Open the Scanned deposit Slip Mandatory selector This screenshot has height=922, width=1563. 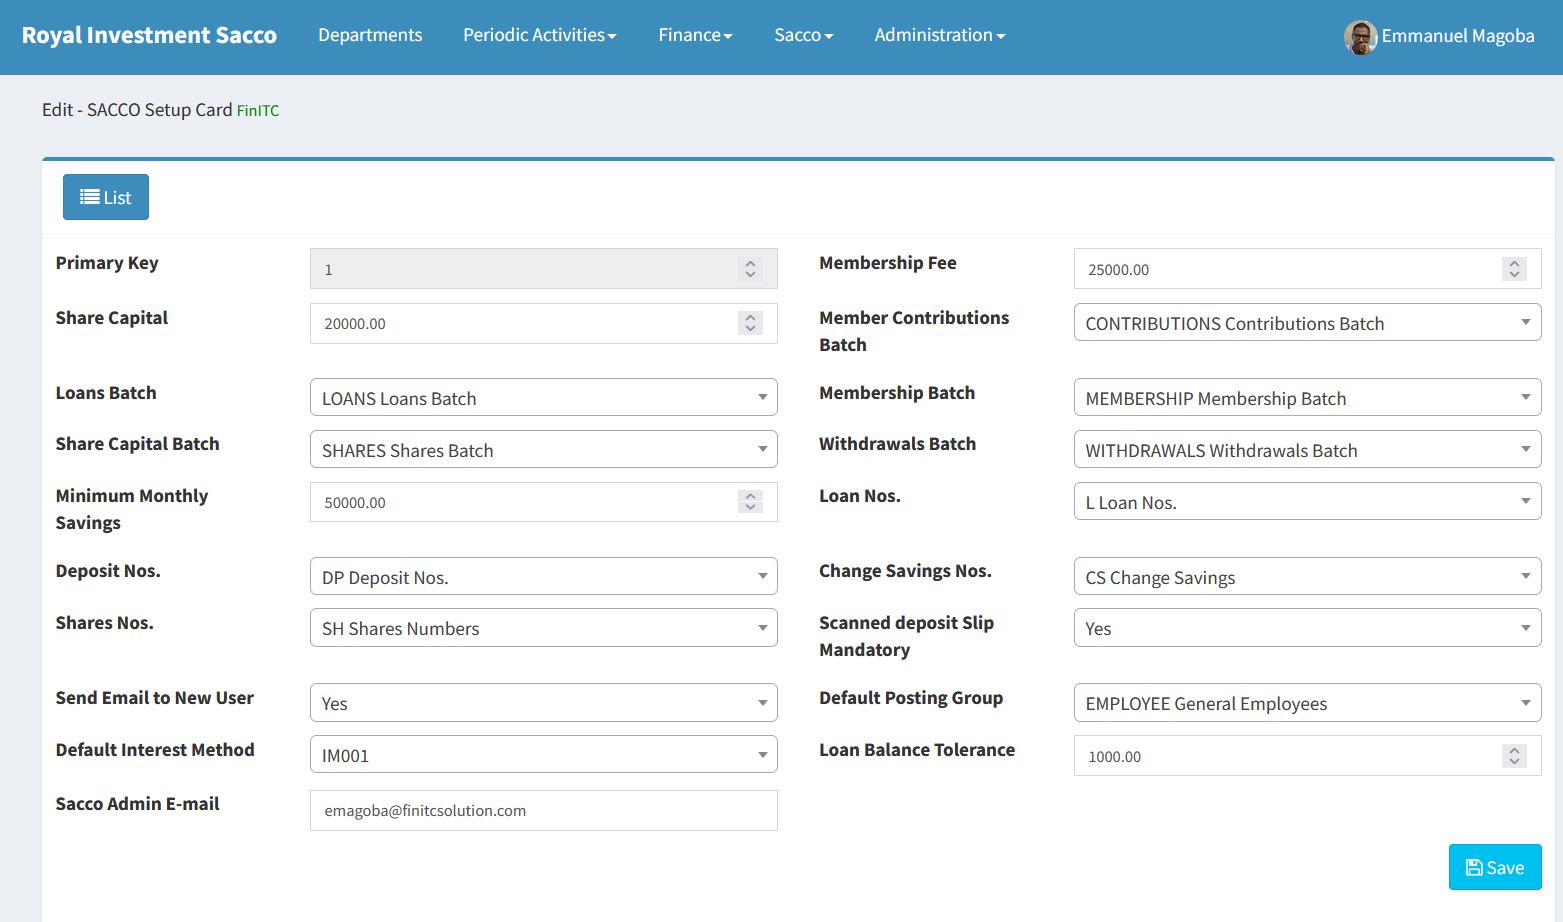pyautogui.click(x=1307, y=627)
